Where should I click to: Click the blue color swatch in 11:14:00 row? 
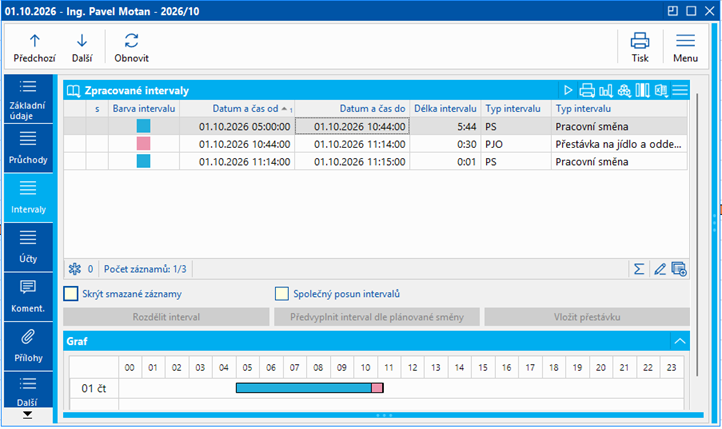tap(144, 162)
